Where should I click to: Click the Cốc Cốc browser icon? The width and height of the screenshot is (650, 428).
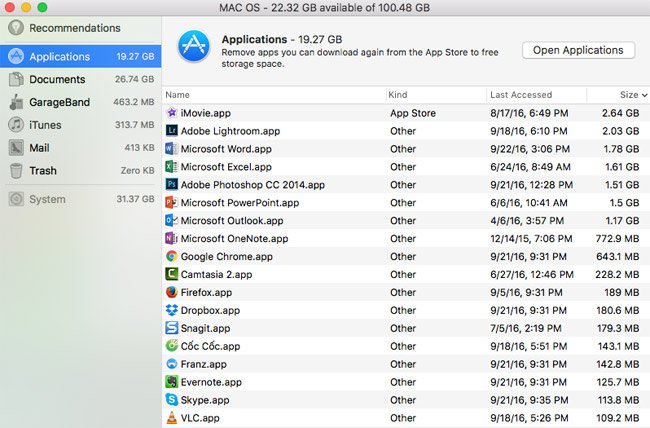172,345
